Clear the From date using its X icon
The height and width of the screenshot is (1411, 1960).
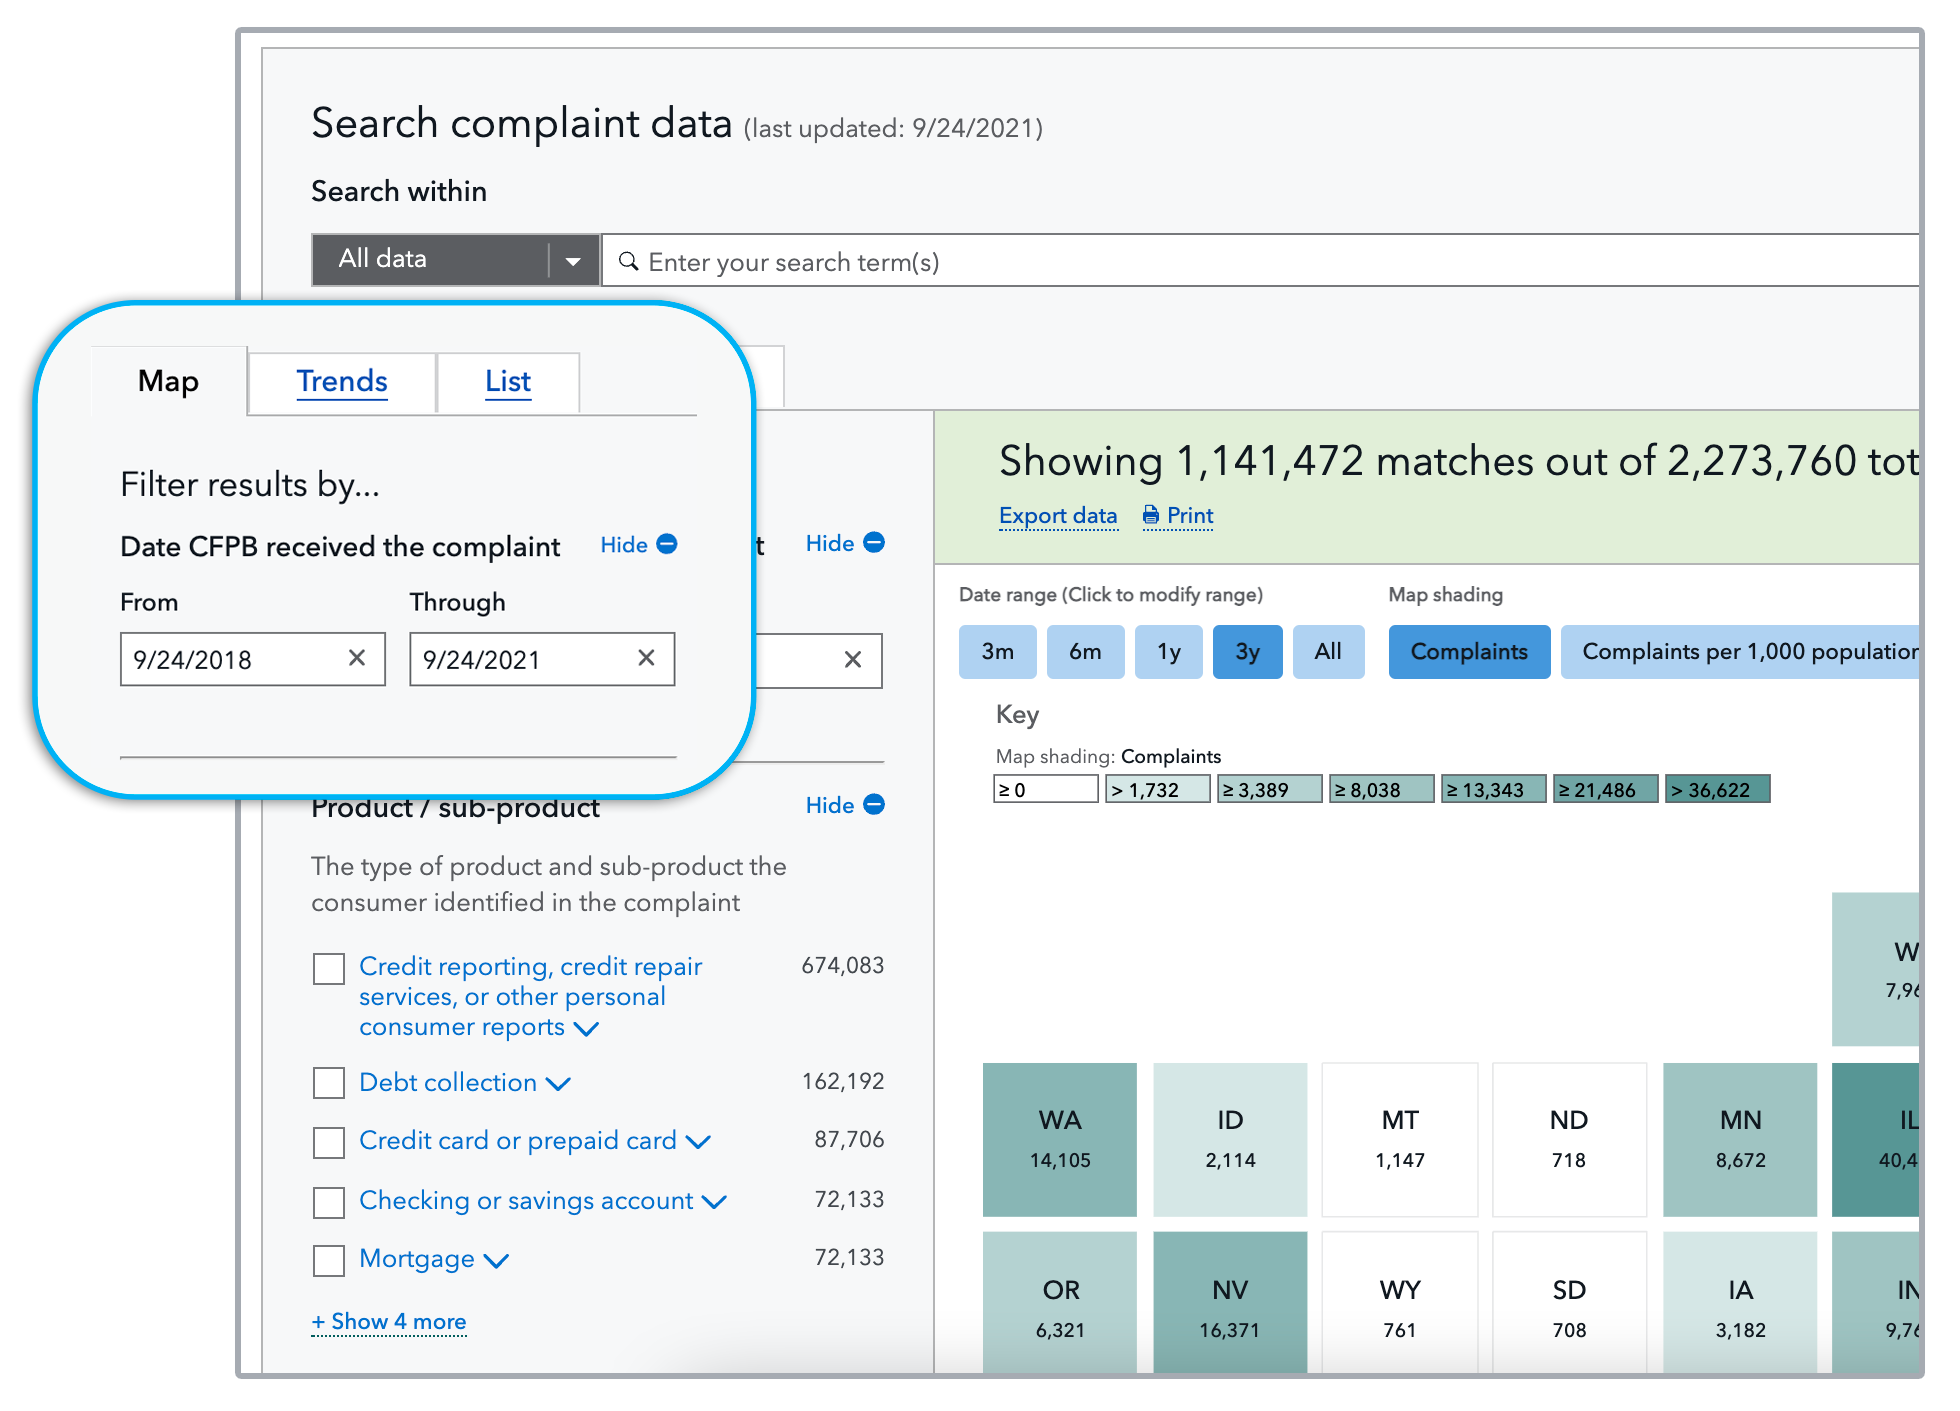(357, 658)
